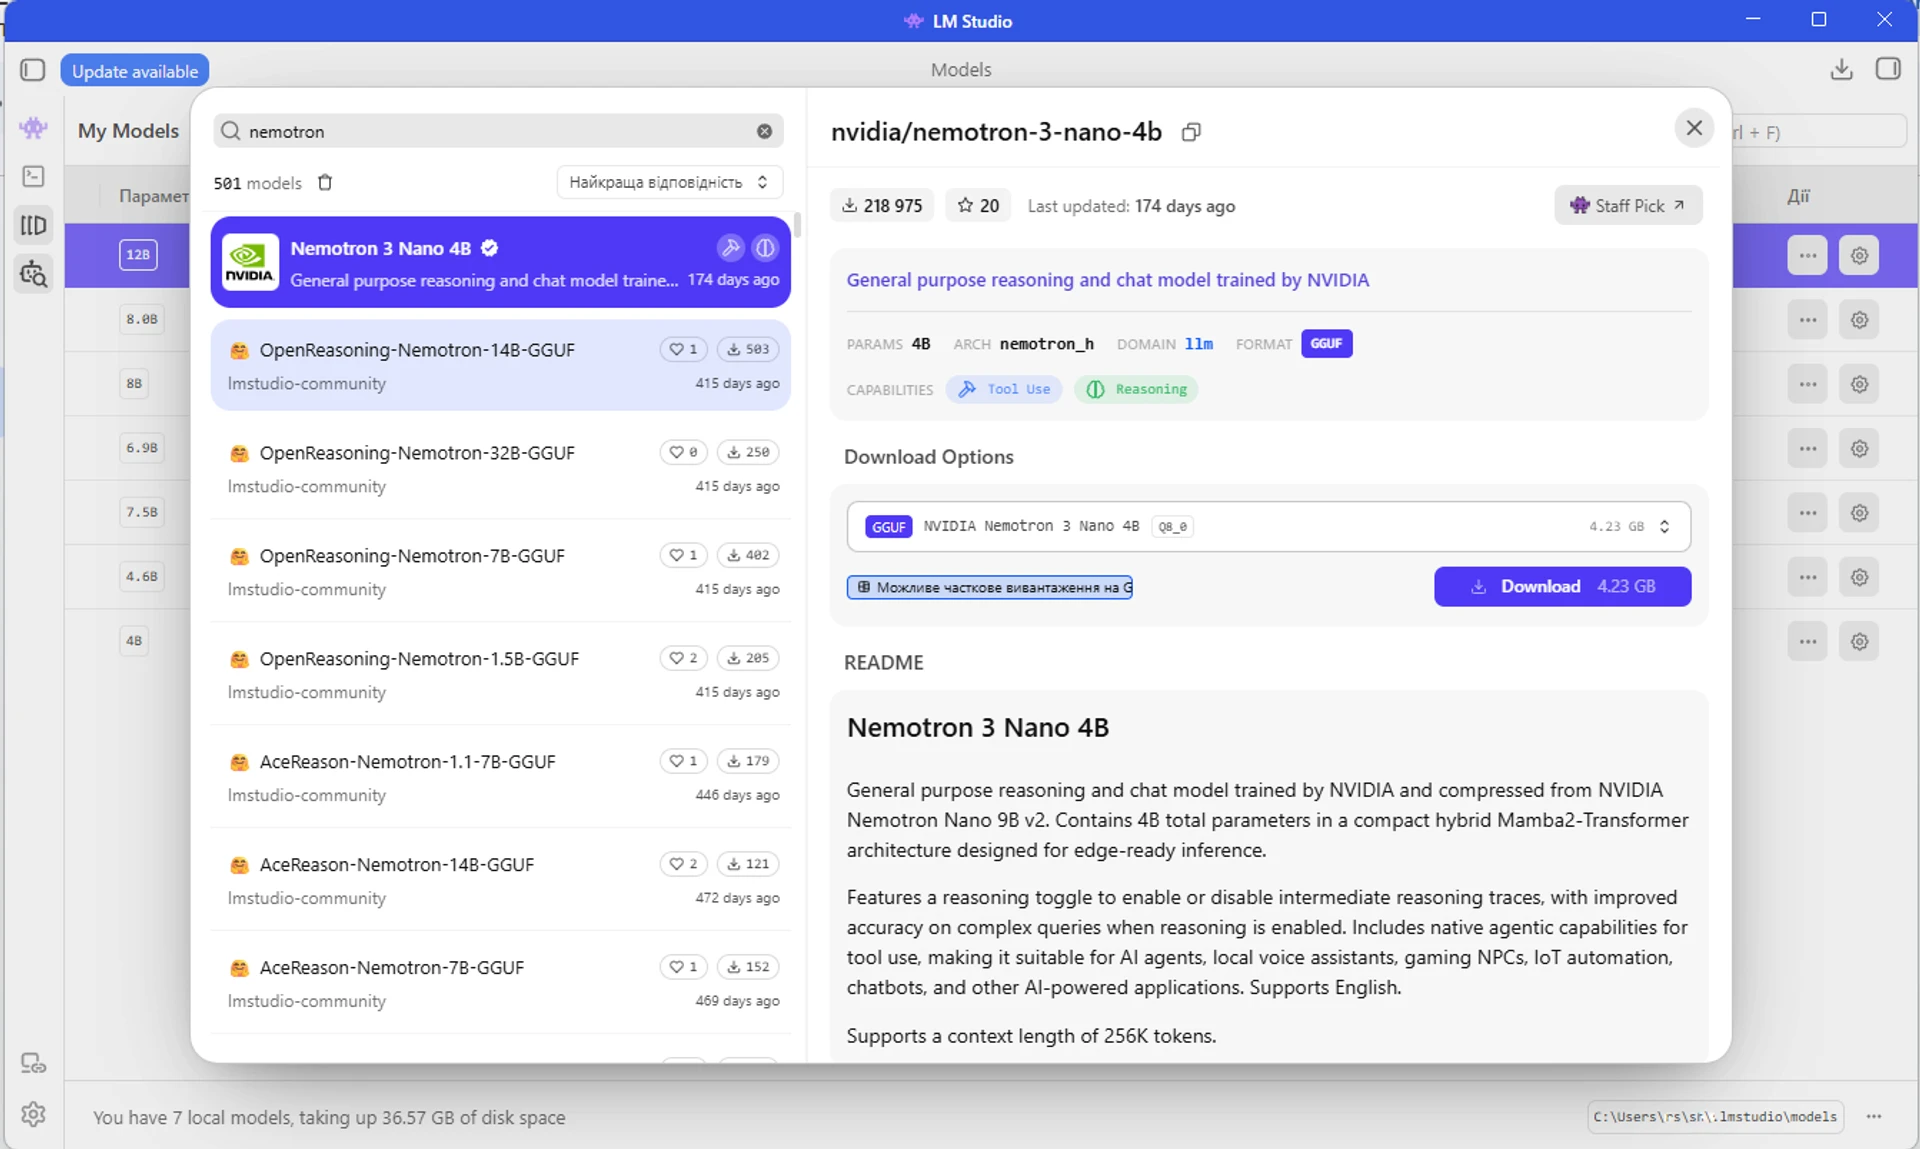Open the three-dot menu for the 8B row

click(x=1807, y=384)
